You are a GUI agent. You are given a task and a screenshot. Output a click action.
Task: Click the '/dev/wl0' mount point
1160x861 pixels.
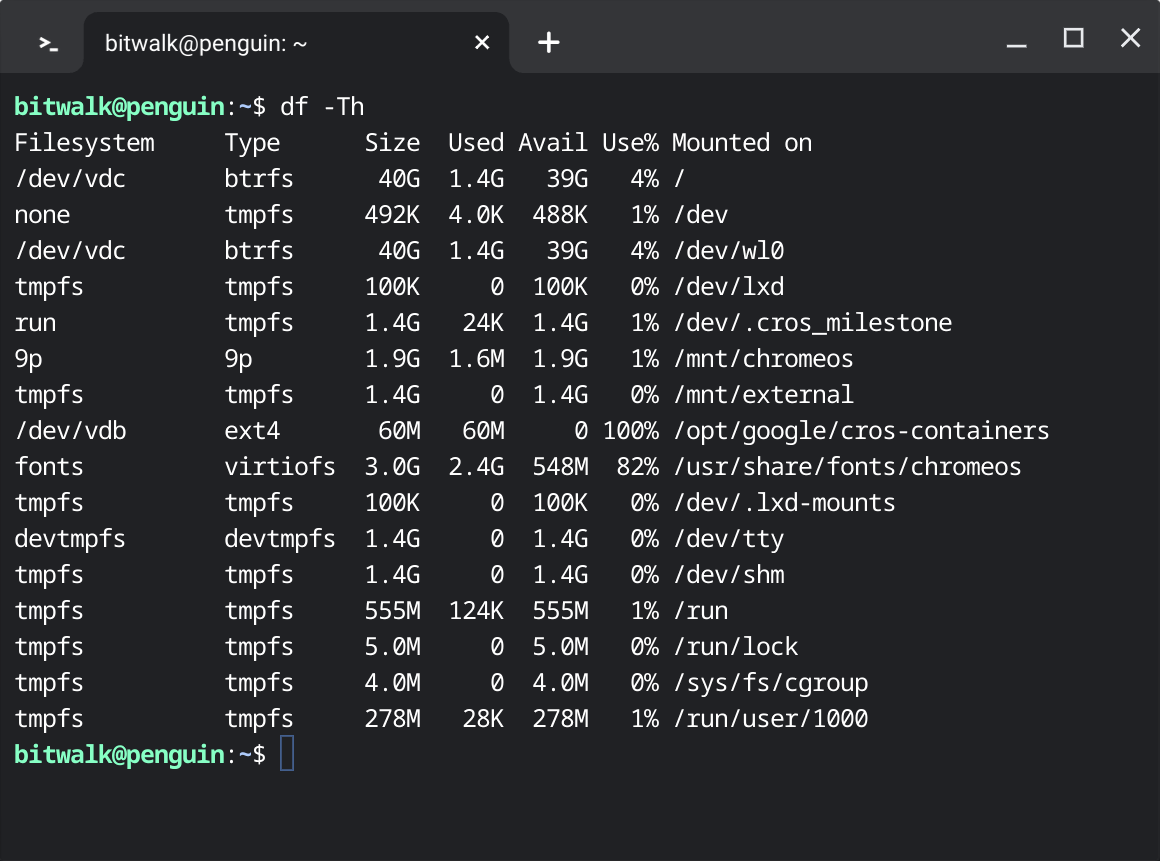pos(728,251)
